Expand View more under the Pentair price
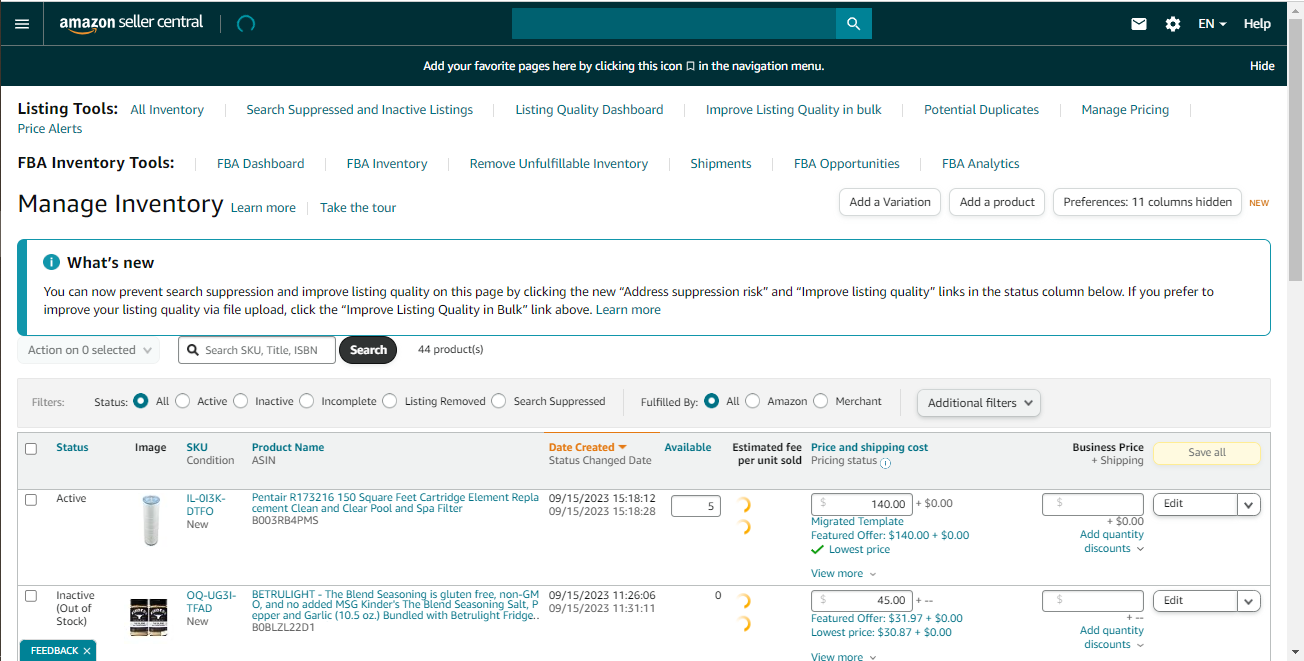1304x661 pixels. (x=843, y=574)
